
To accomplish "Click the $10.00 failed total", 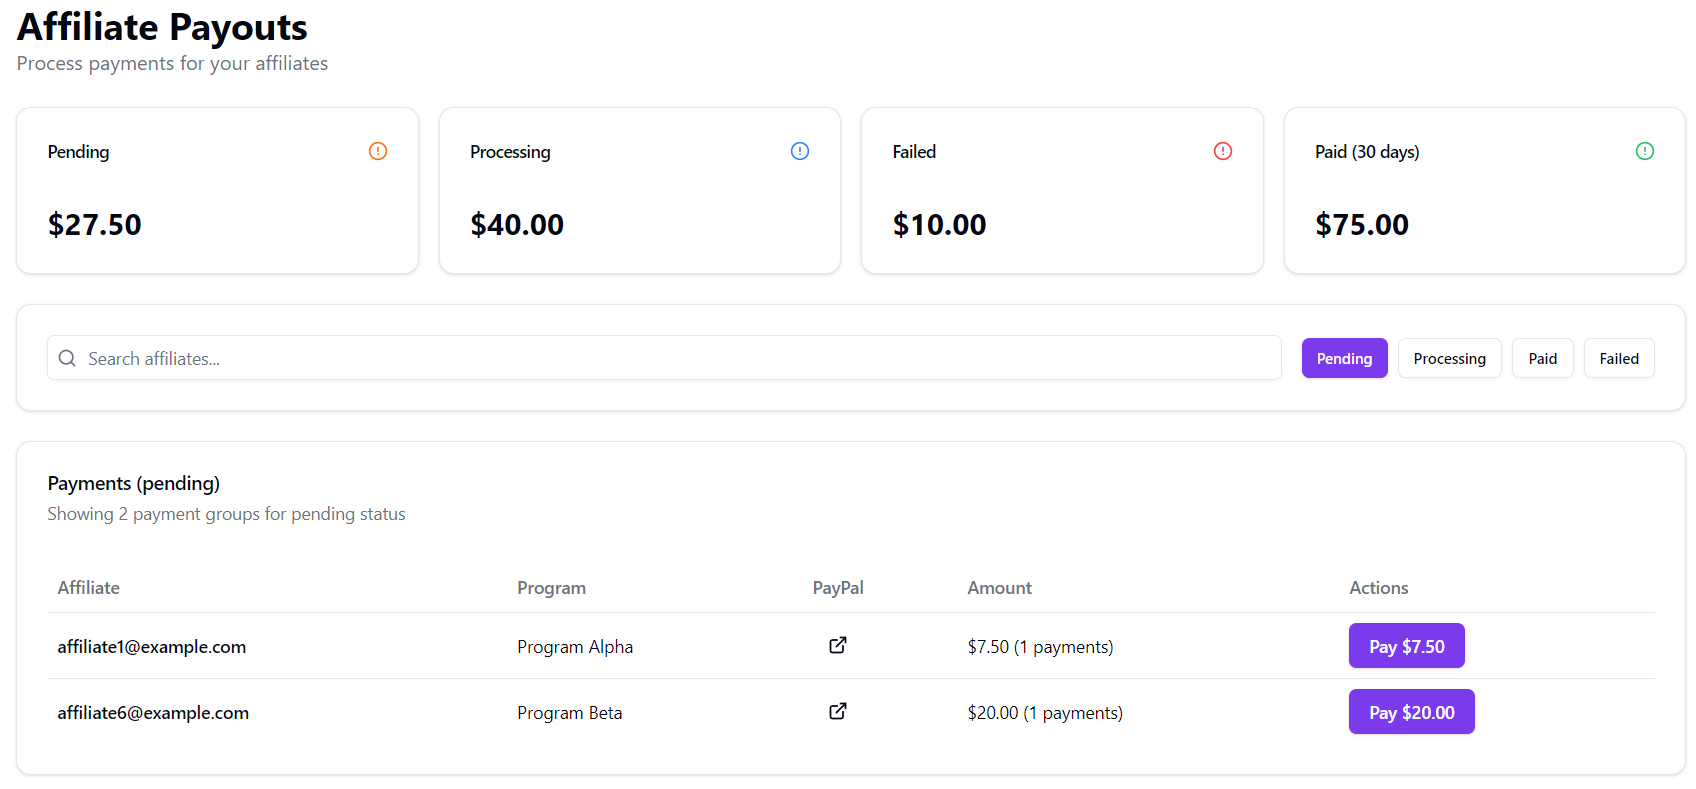I will [x=940, y=224].
